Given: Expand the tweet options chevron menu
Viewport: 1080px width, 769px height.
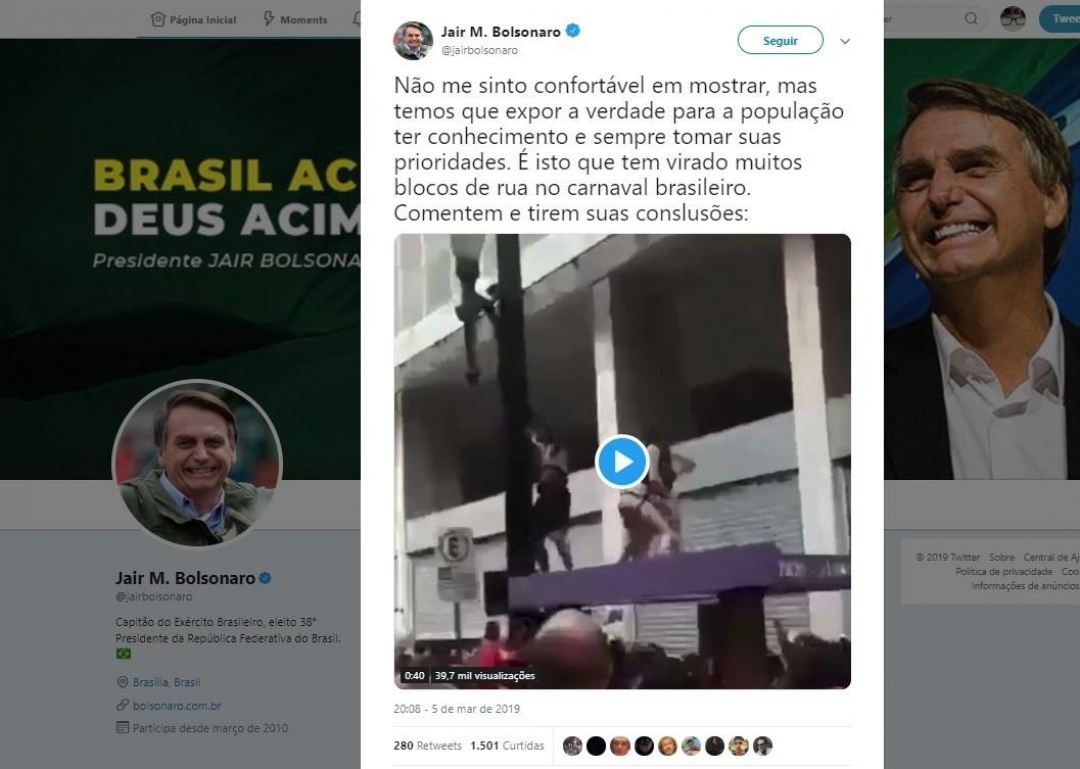Looking at the screenshot, I should point(845,42).
